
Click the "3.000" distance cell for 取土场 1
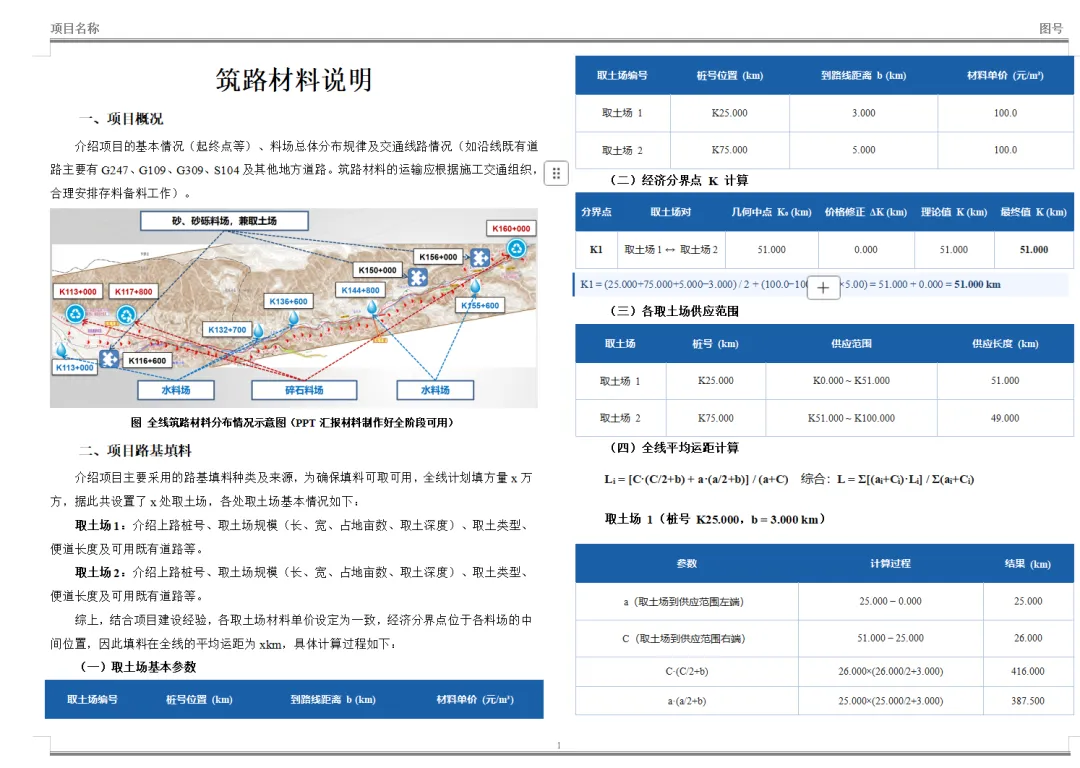[864, 113]
